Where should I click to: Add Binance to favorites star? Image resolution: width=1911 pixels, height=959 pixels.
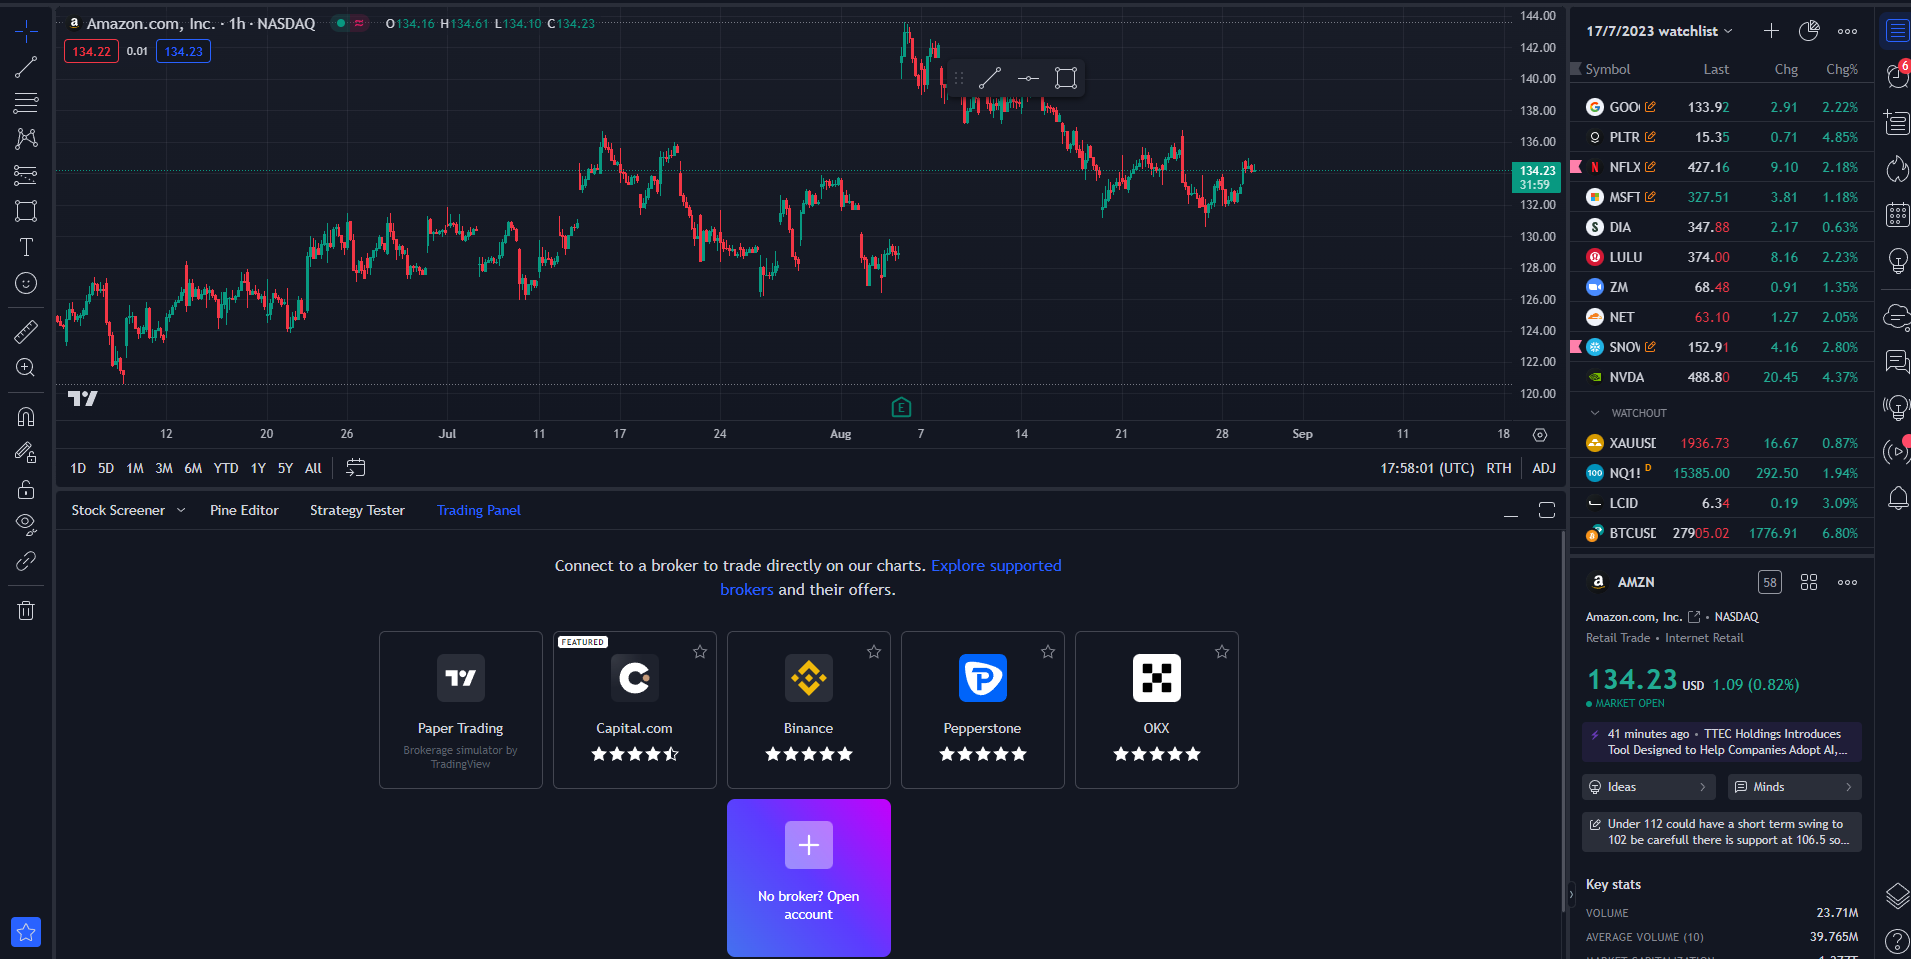pyautogui.click(x=874, y=652)
